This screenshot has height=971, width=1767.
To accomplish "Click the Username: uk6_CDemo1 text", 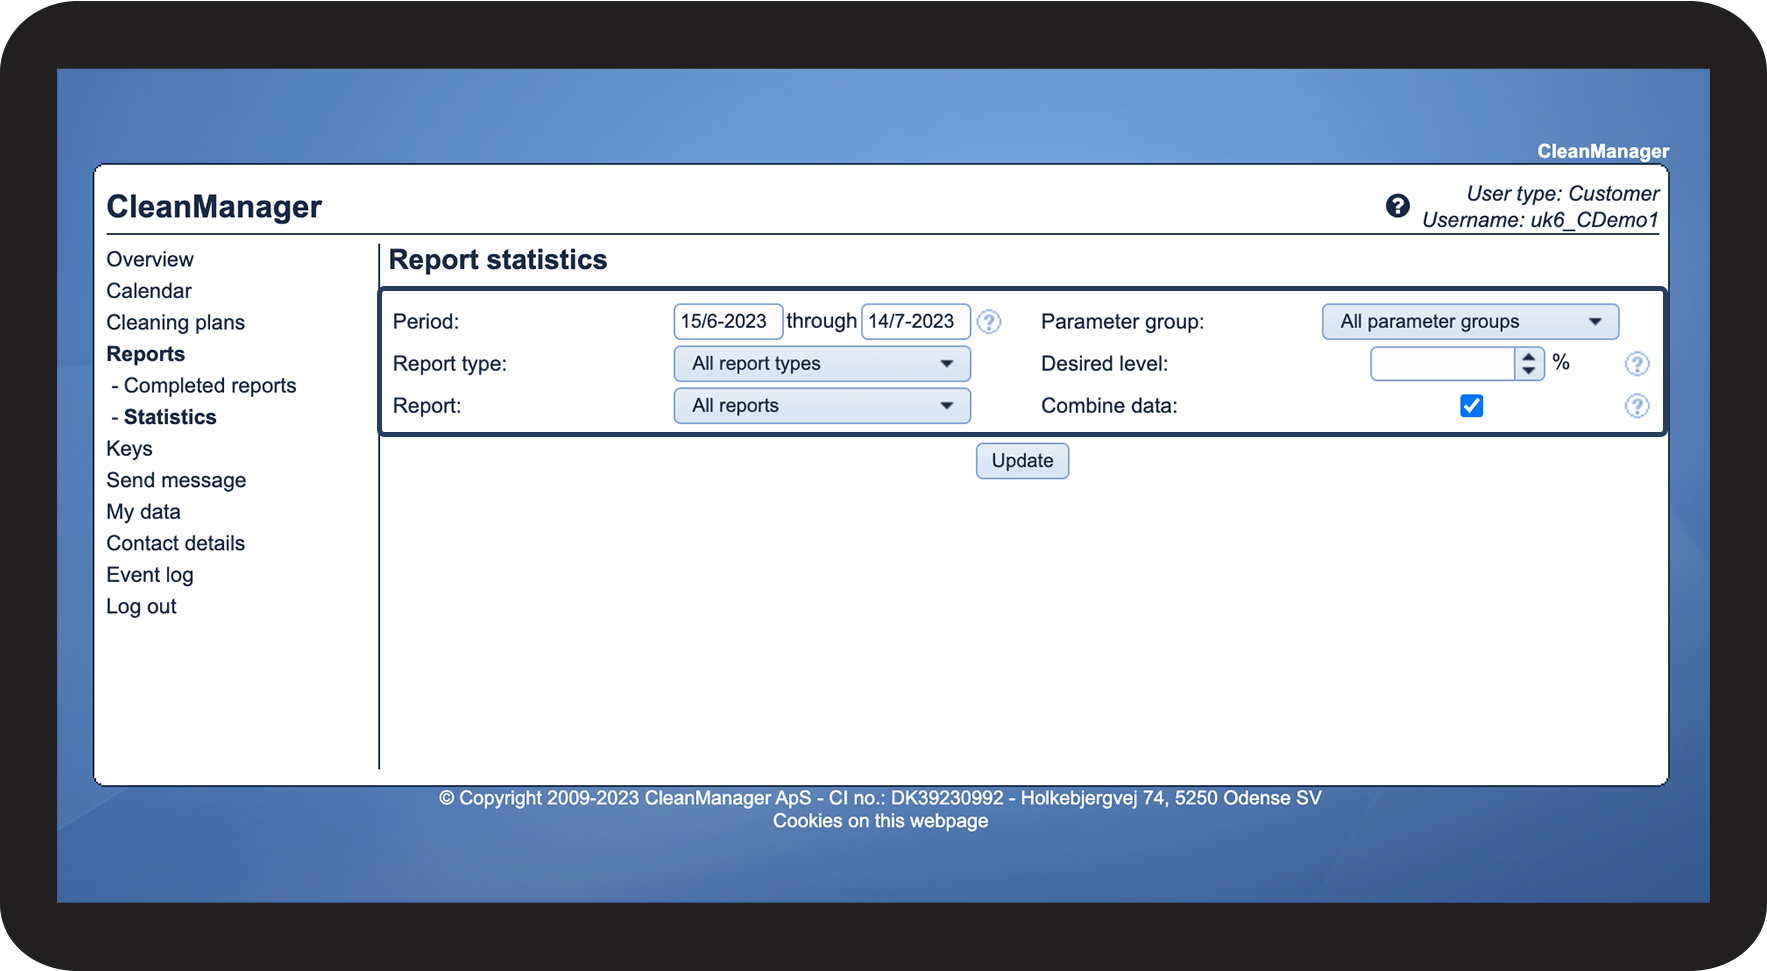I will [1540, 220].
